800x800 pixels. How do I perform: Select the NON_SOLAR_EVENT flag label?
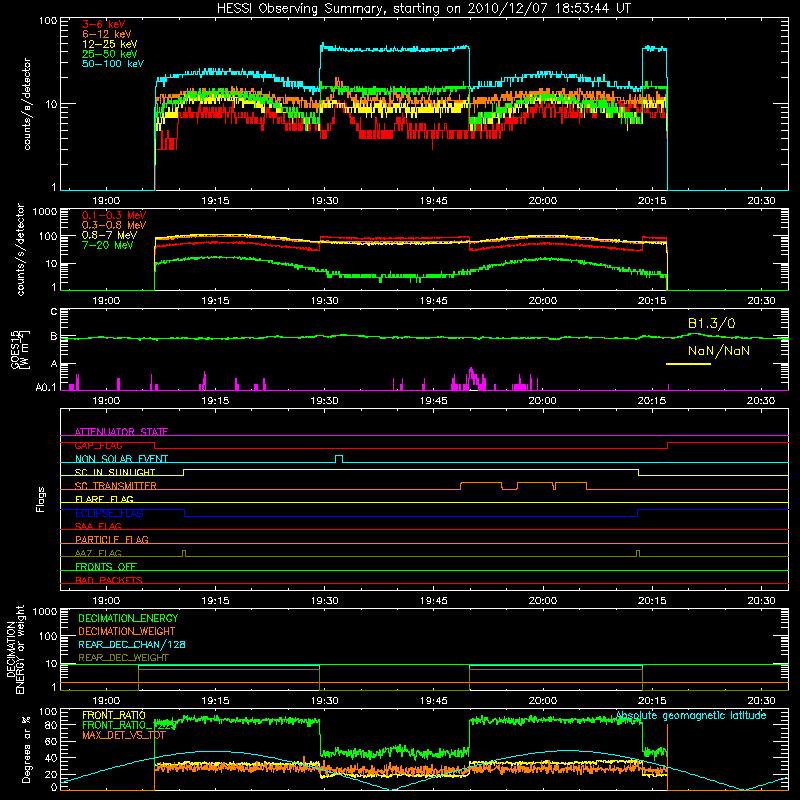click(121, 459)
